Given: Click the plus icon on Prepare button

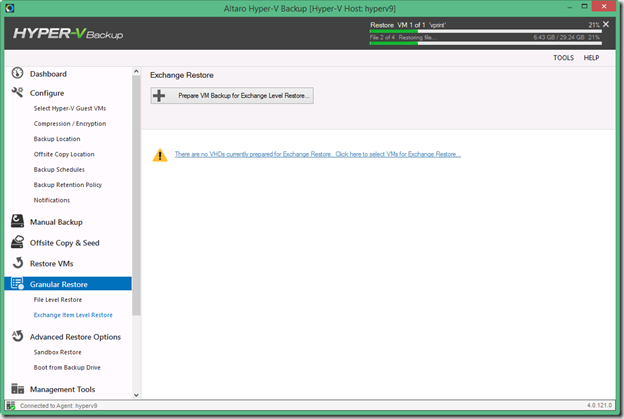Looking at the screenshot, I should click(159, 95).
